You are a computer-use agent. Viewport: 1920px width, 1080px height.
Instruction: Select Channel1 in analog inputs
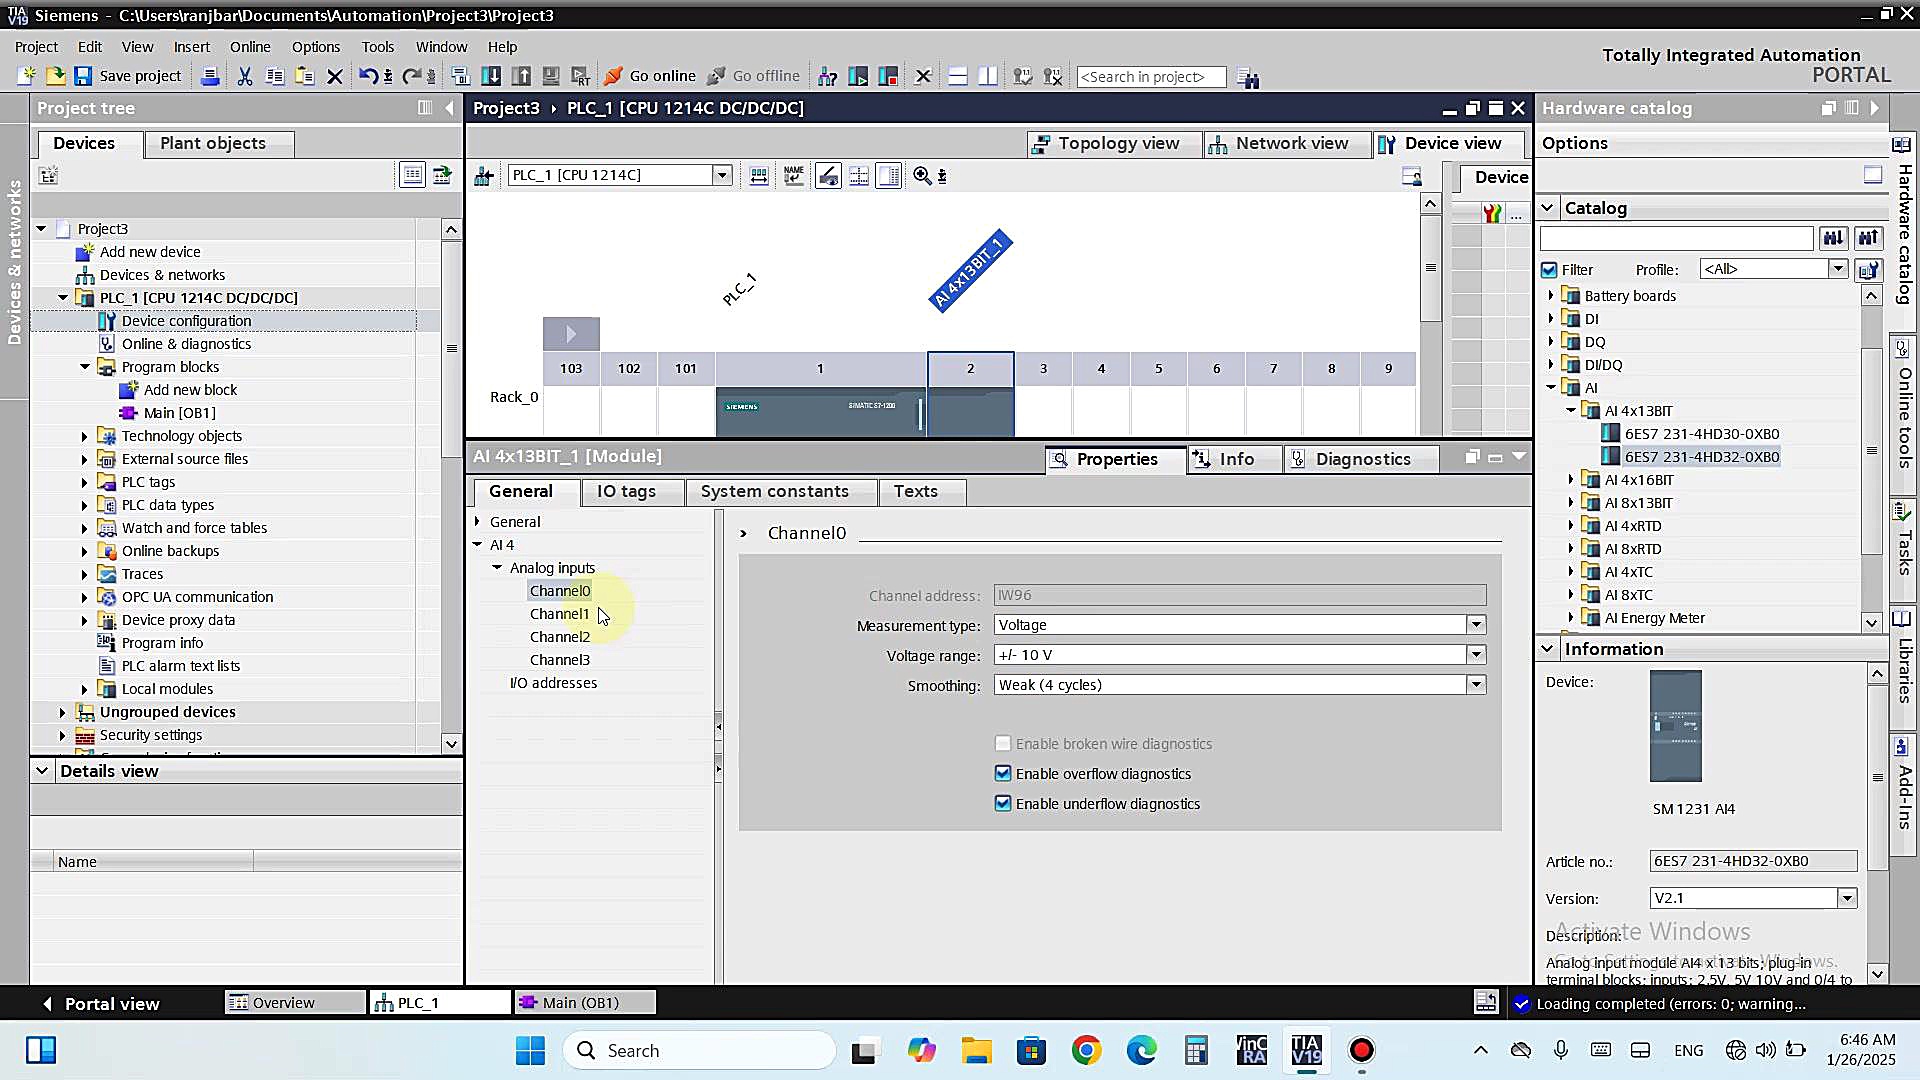click(x=560, y=614)
